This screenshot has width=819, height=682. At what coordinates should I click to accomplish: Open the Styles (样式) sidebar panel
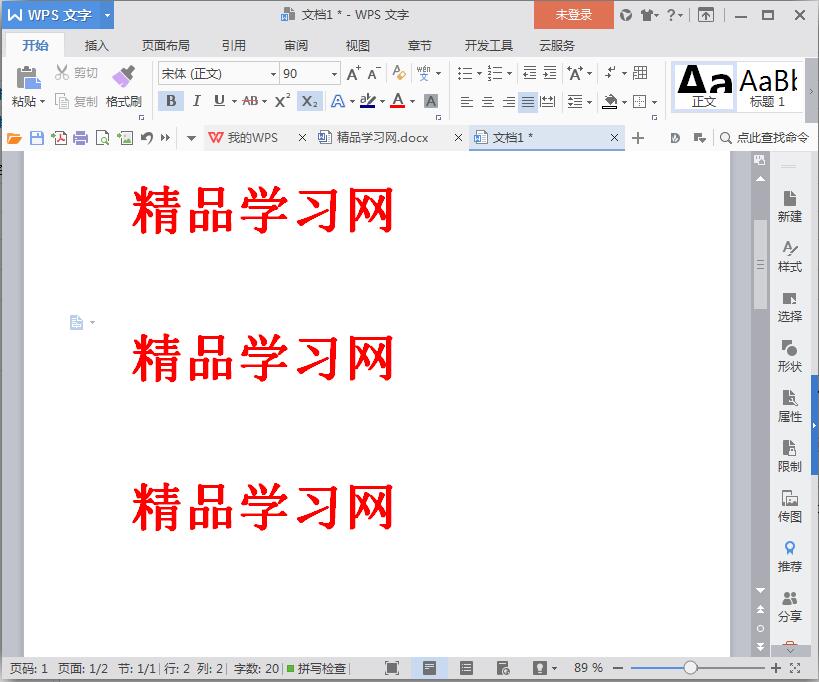[789, 255]
